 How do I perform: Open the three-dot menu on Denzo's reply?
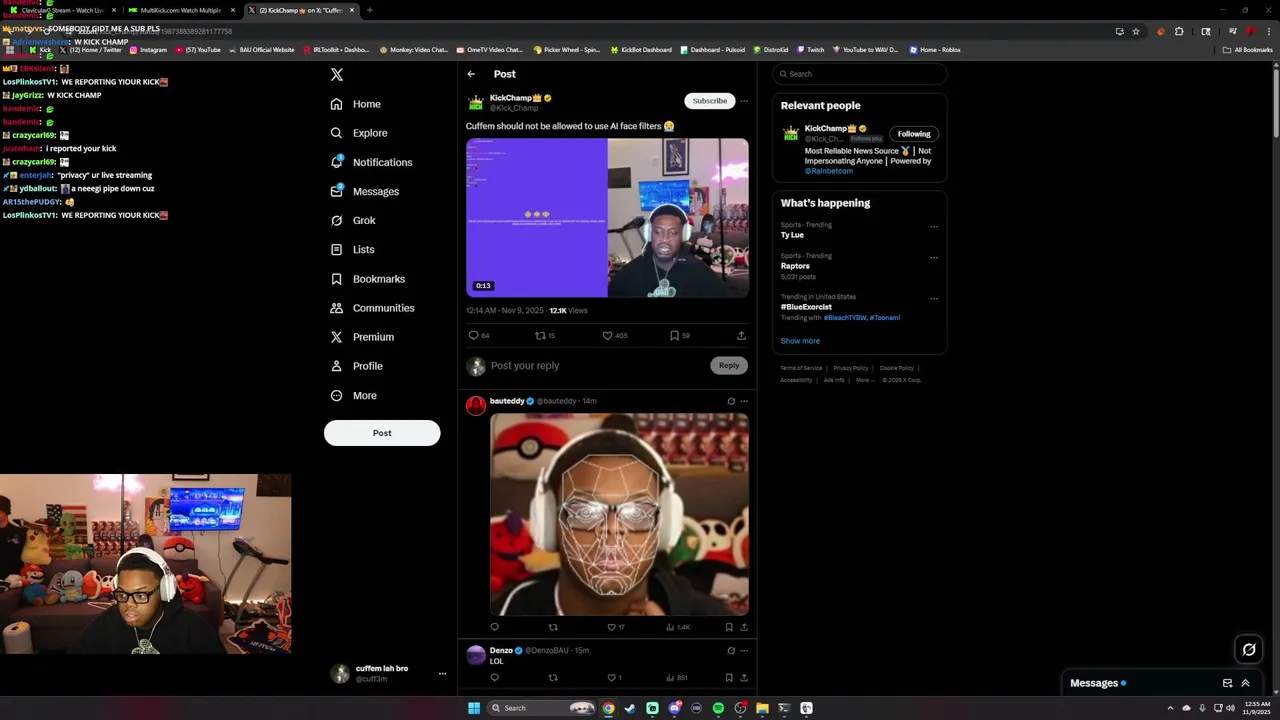click(743, 651)
